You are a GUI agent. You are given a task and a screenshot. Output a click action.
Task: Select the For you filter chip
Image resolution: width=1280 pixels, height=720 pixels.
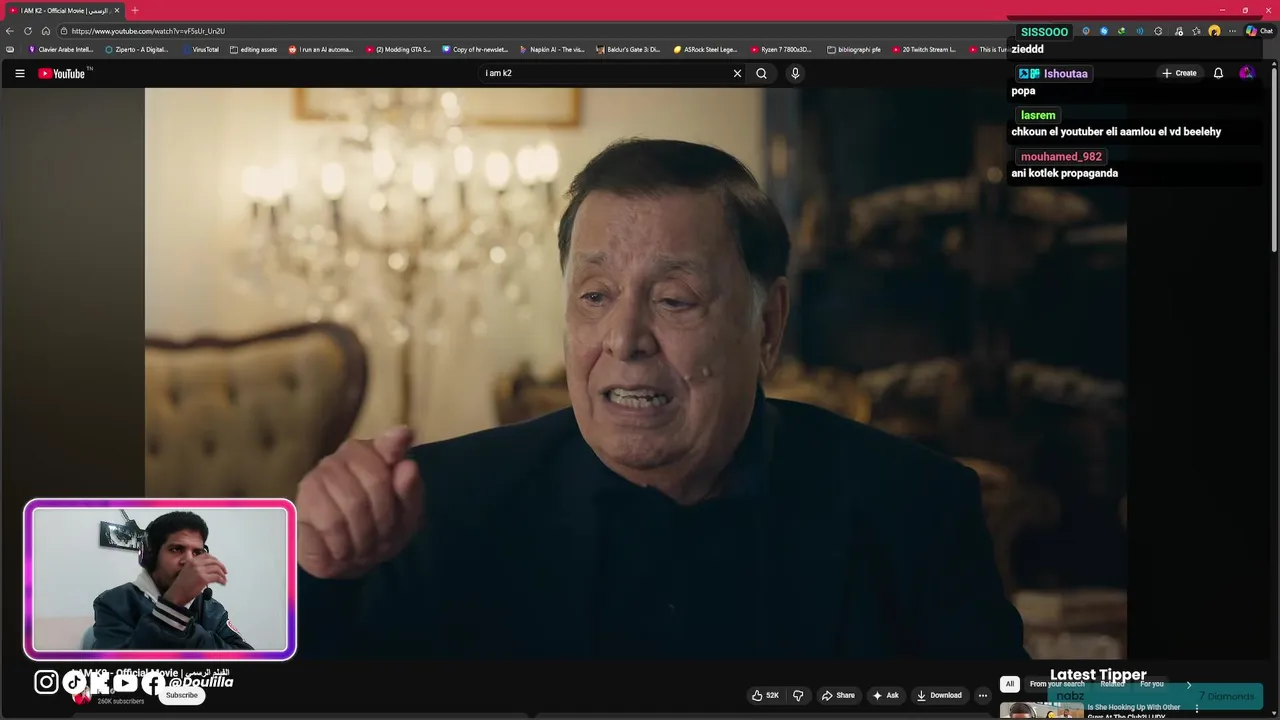1152,684
